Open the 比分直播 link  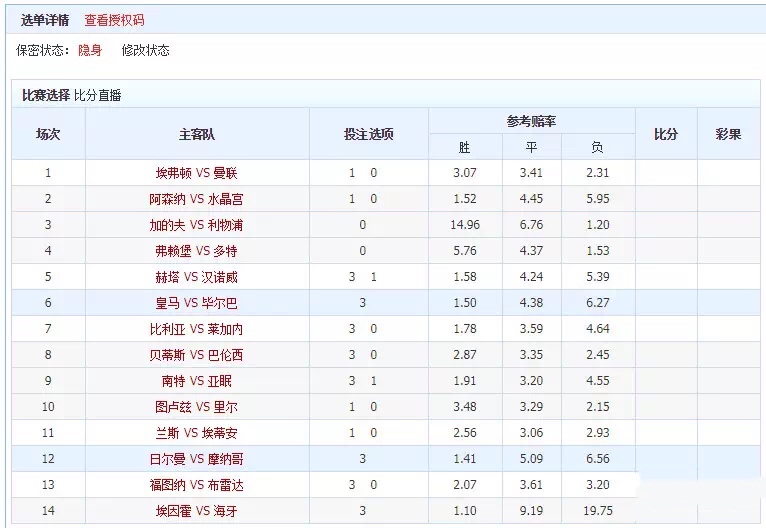point(98,95)
